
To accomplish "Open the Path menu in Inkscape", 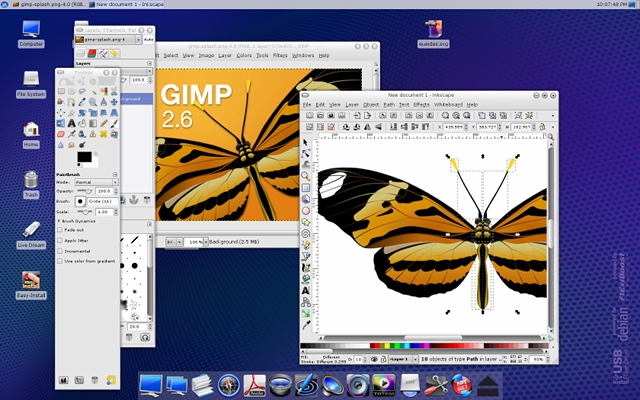I will click(389, 105).
